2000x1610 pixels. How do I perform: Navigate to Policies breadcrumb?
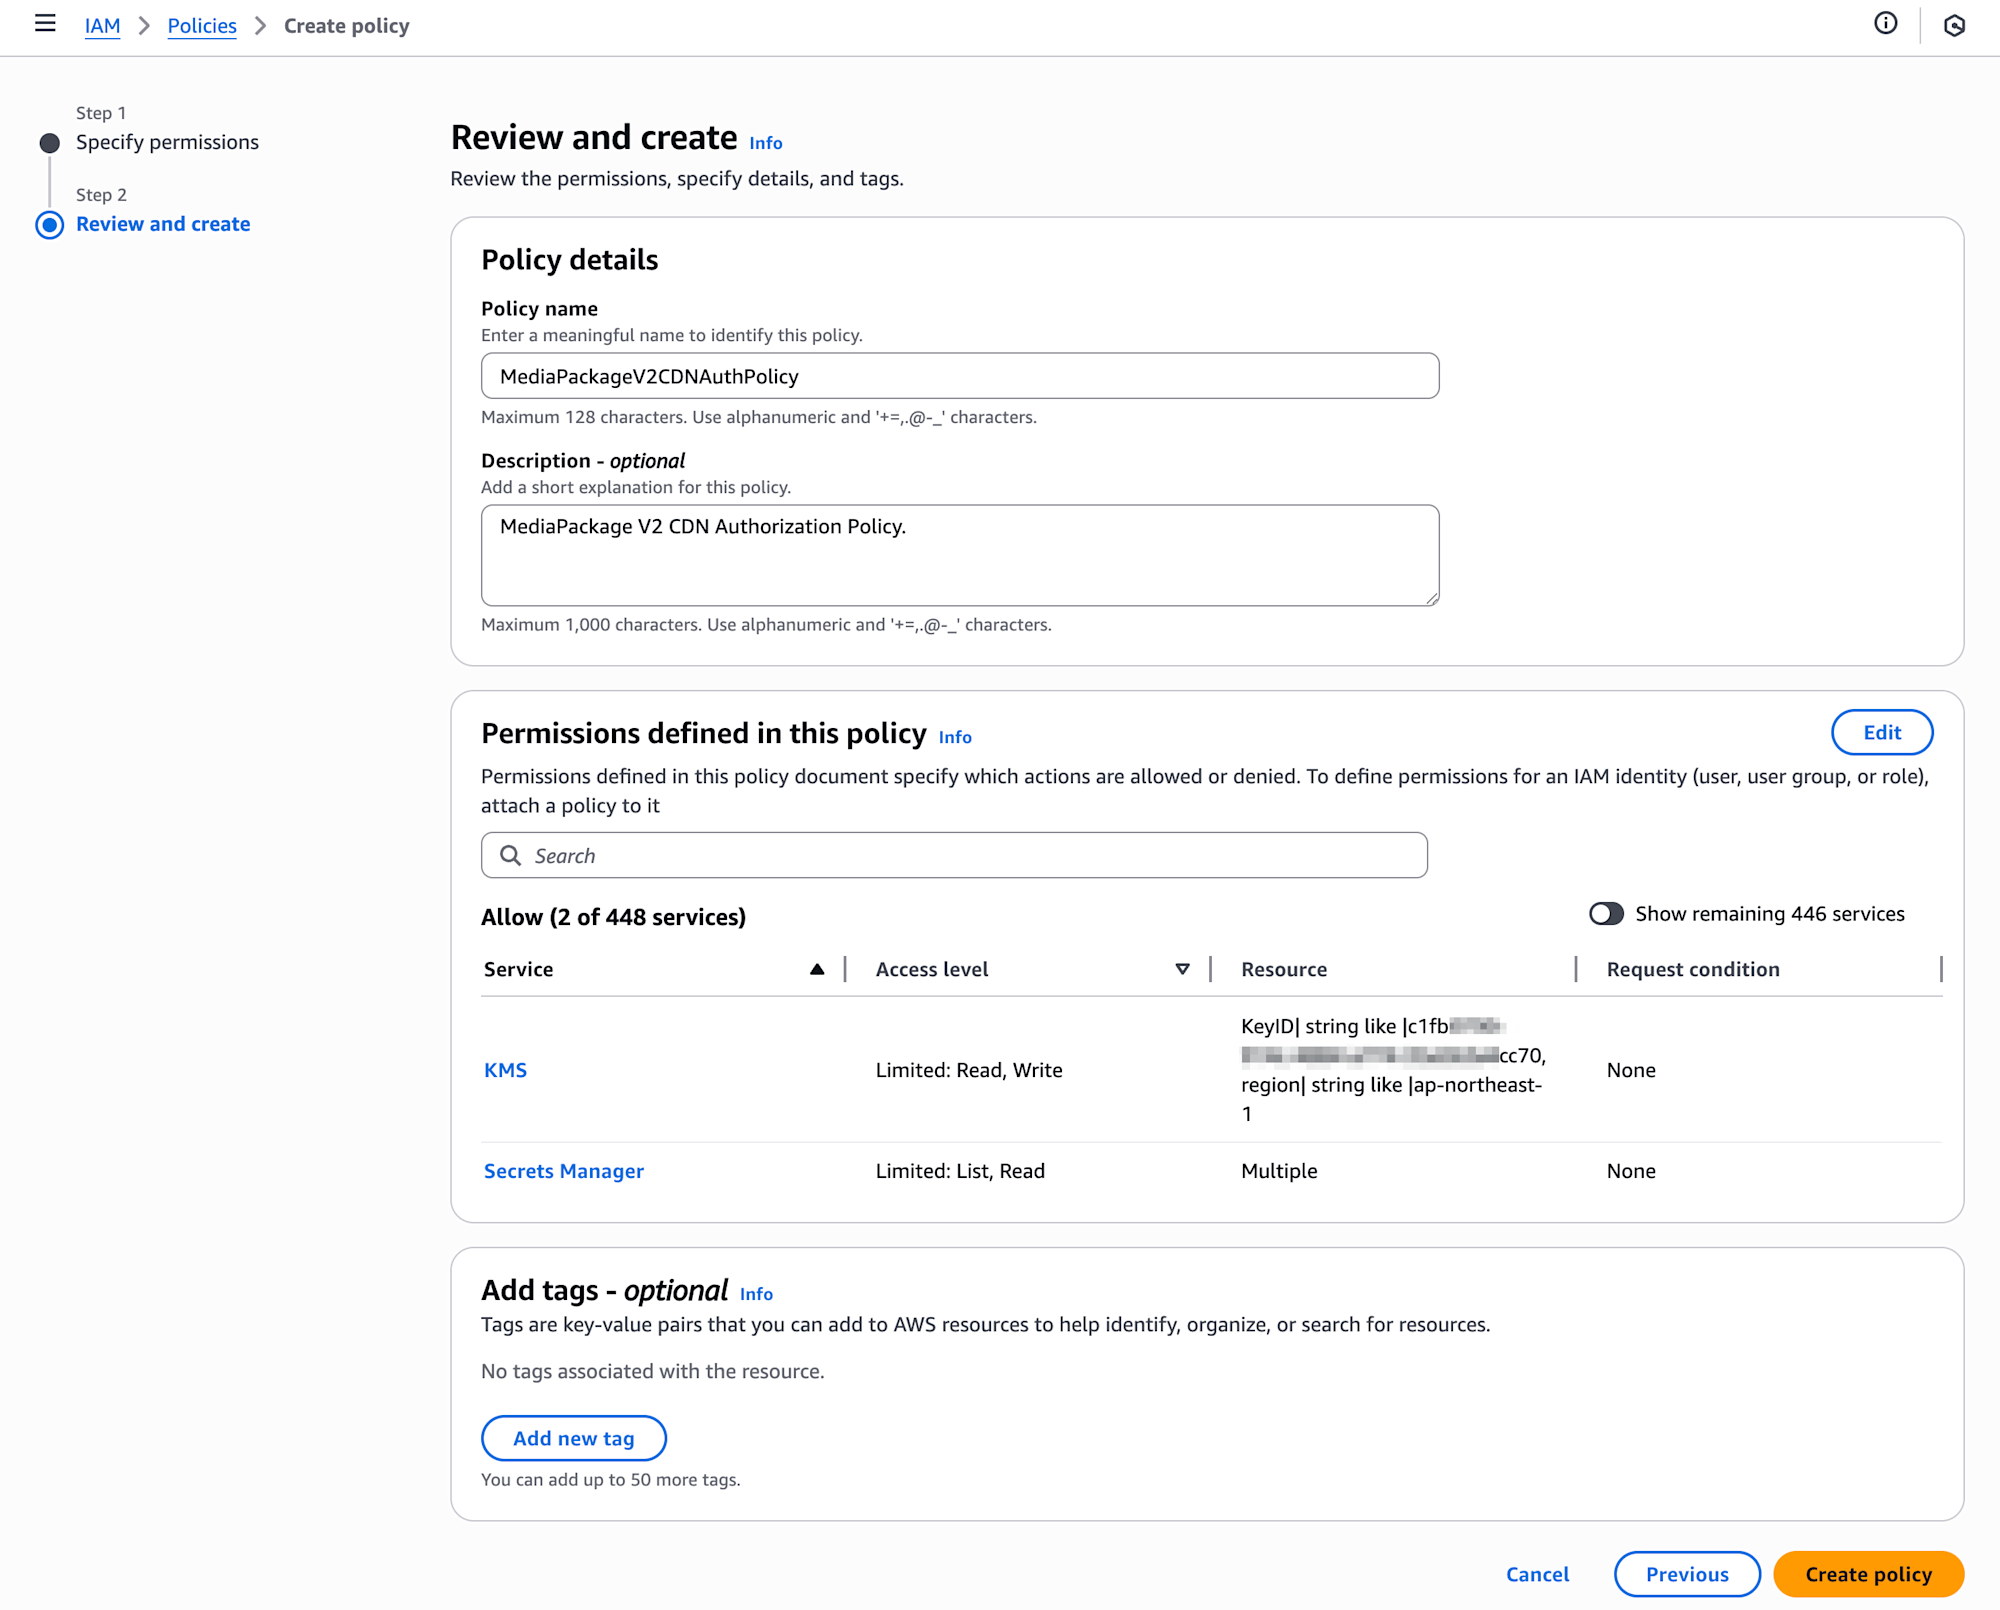tap(202, 26)
